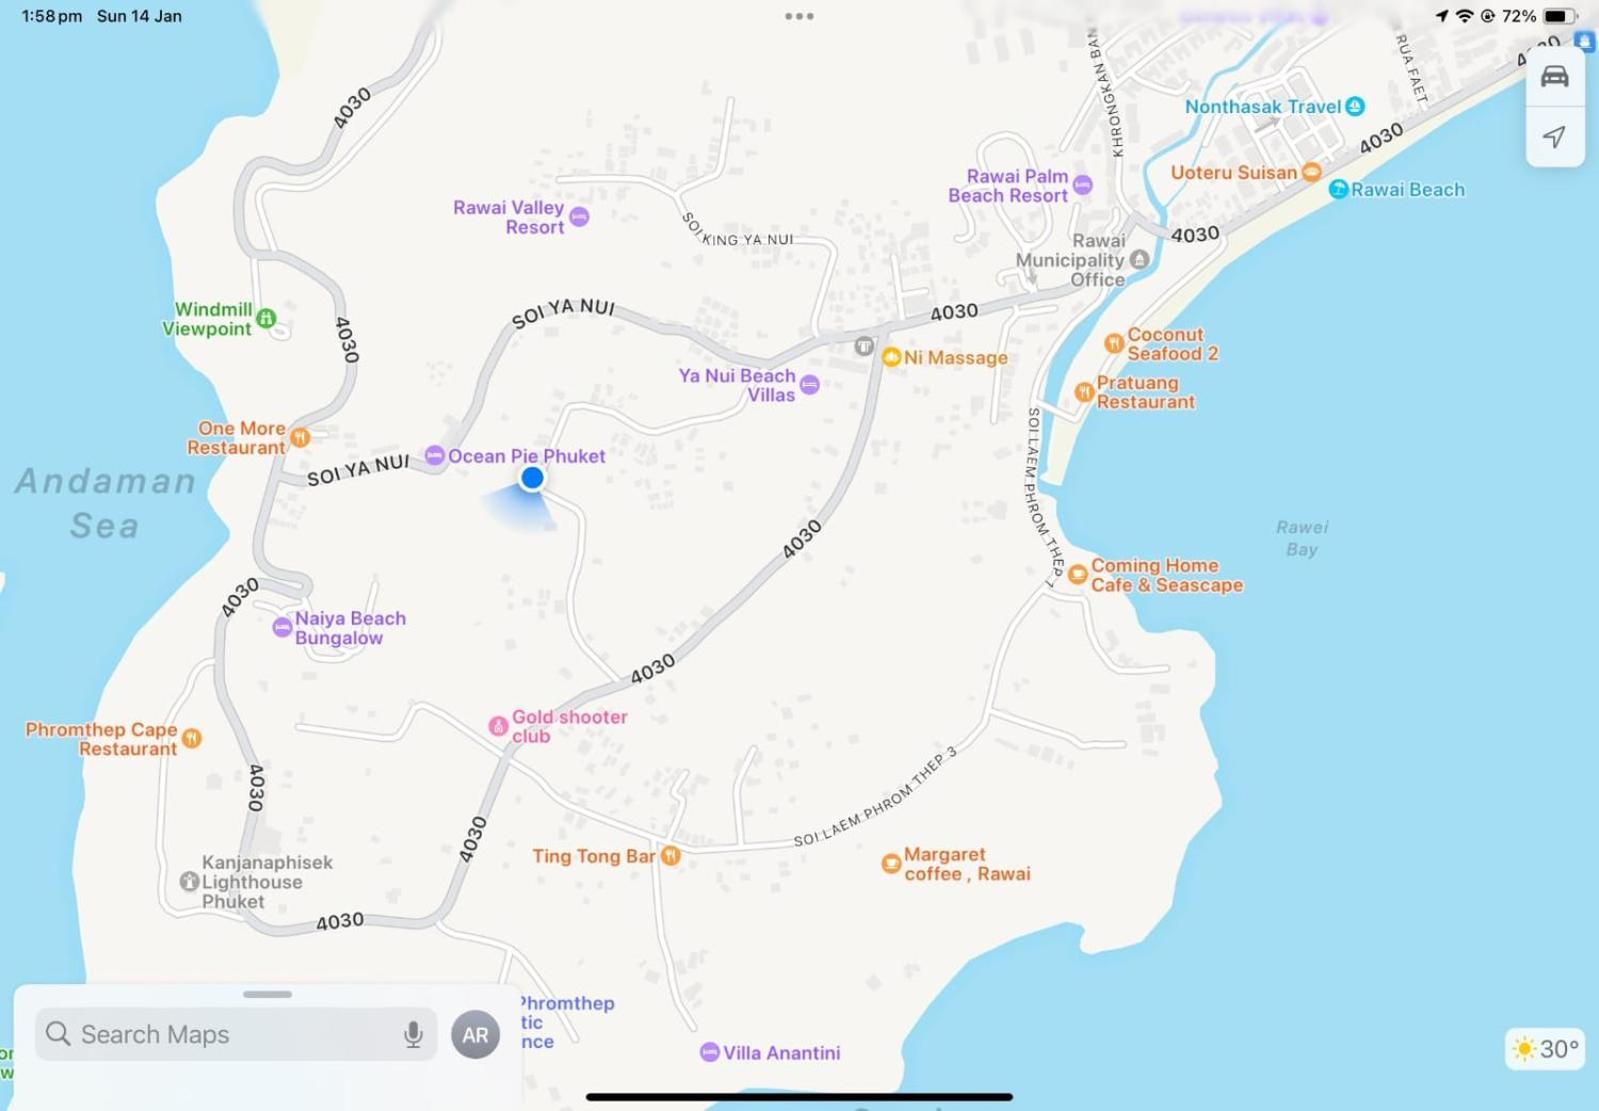Tap the blue current location dot
Screen dimensions: 1599x1111
coord(532,478)
